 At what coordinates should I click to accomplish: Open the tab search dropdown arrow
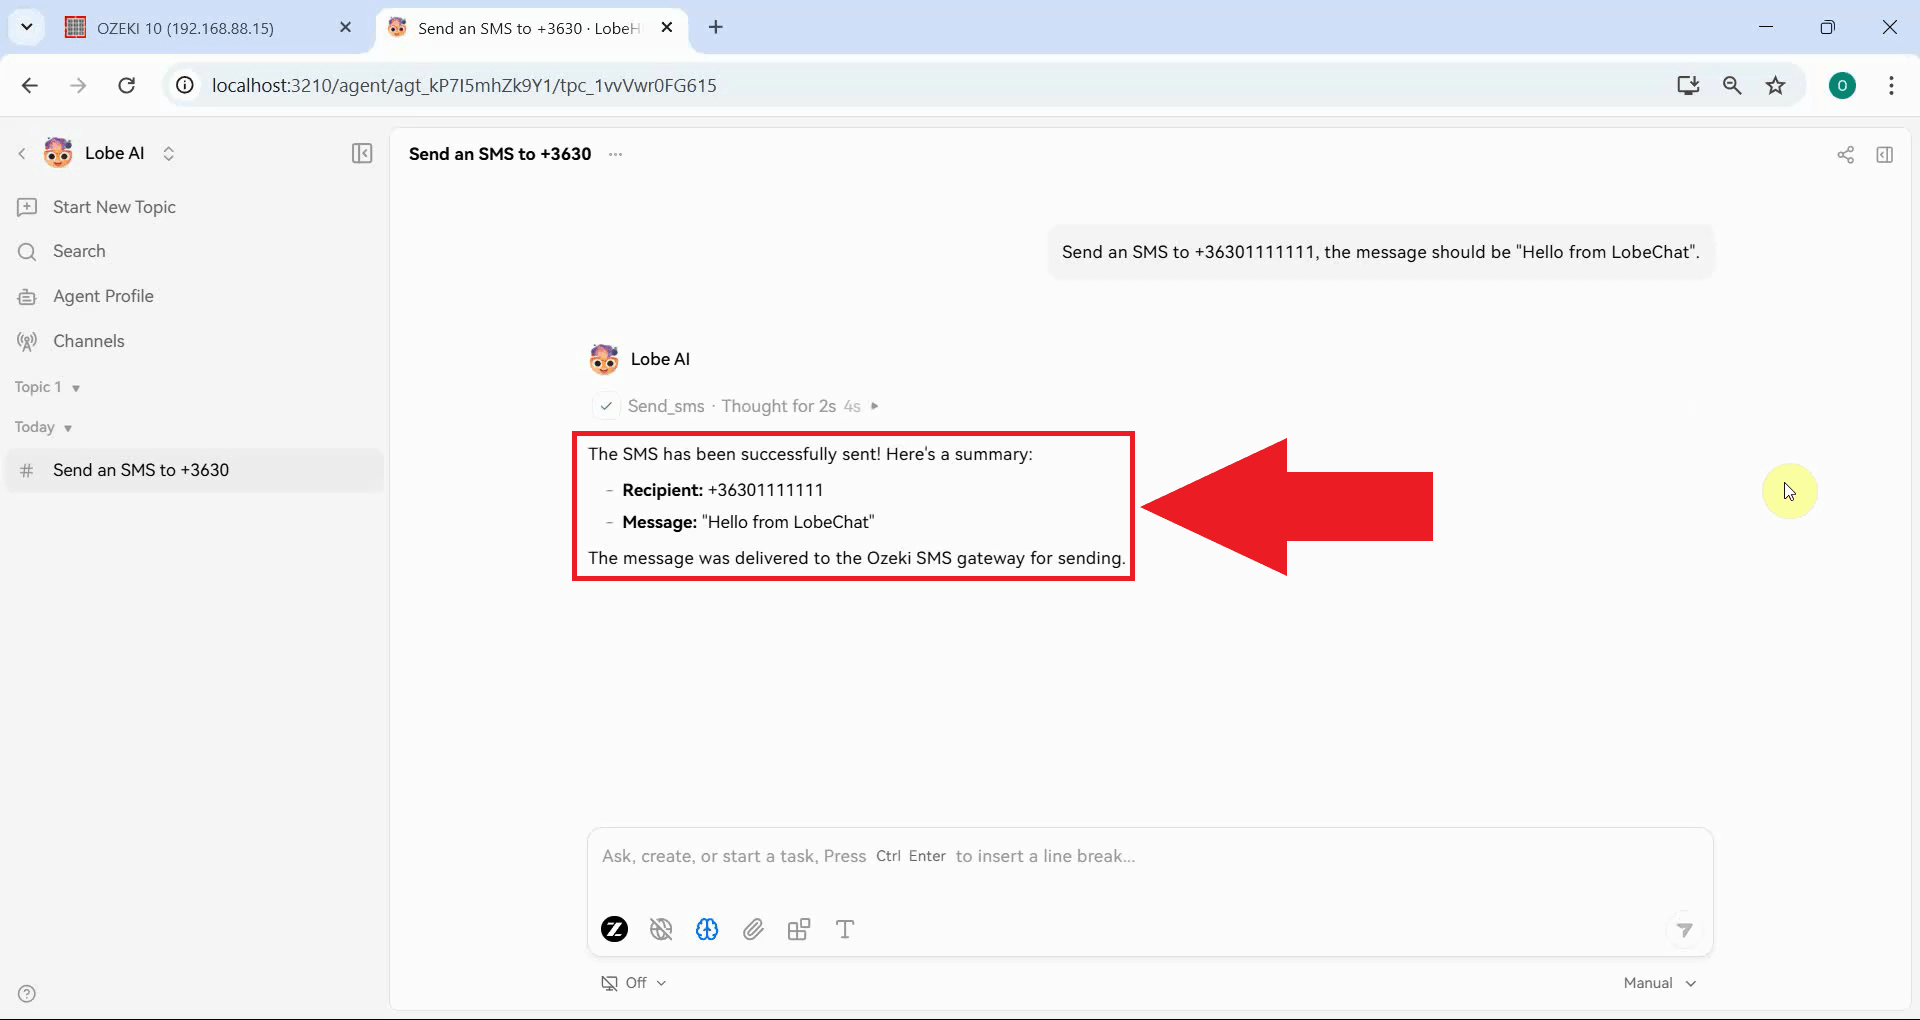coord(27,27)
